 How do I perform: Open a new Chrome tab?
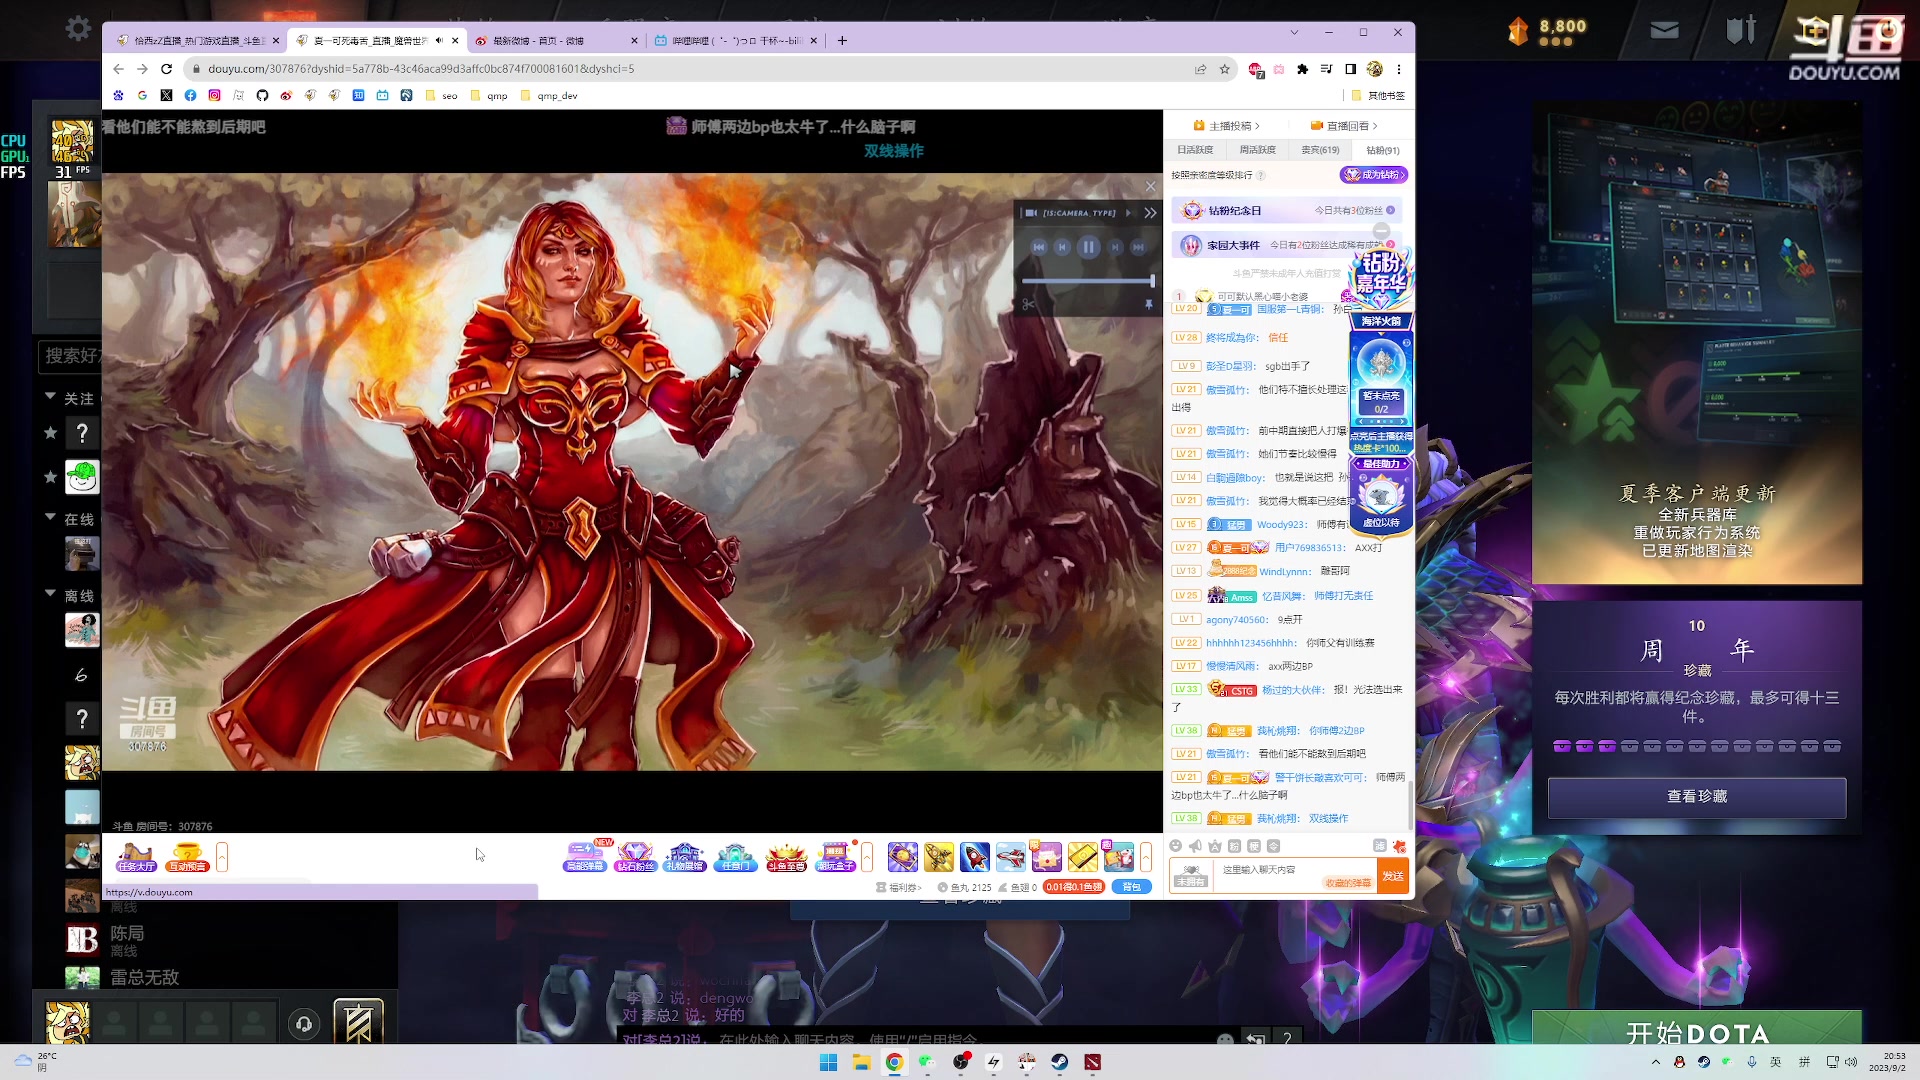click(842, 41)
